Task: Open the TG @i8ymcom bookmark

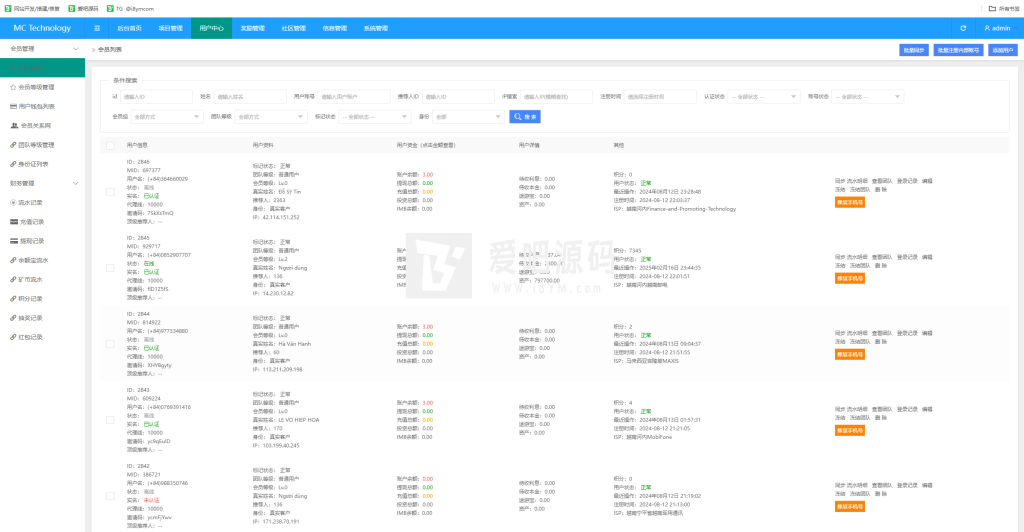Action: tap(130, 8)
